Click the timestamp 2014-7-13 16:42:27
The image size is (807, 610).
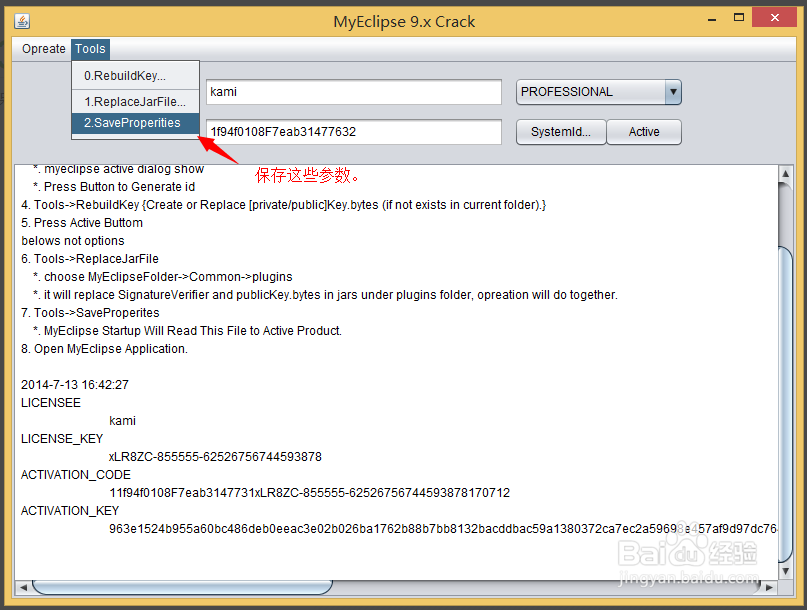(x=75, y=385)
